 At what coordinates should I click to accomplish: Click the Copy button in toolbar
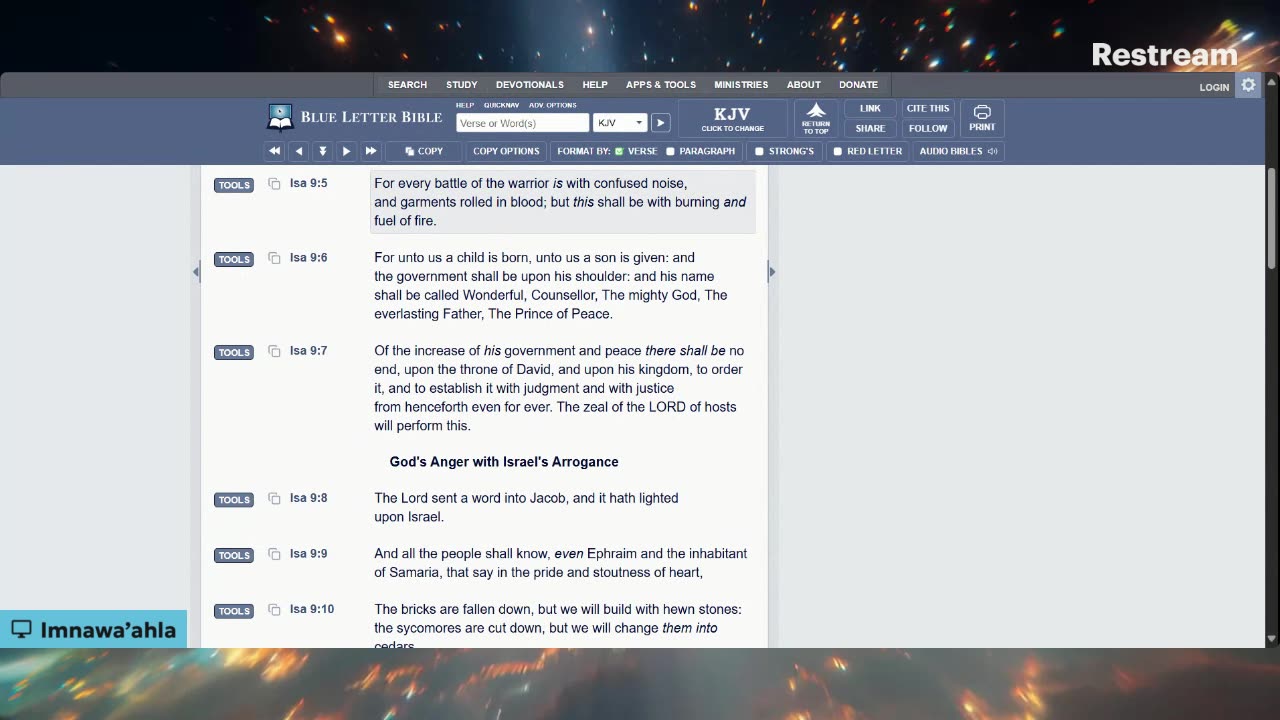tap(424, 151)
